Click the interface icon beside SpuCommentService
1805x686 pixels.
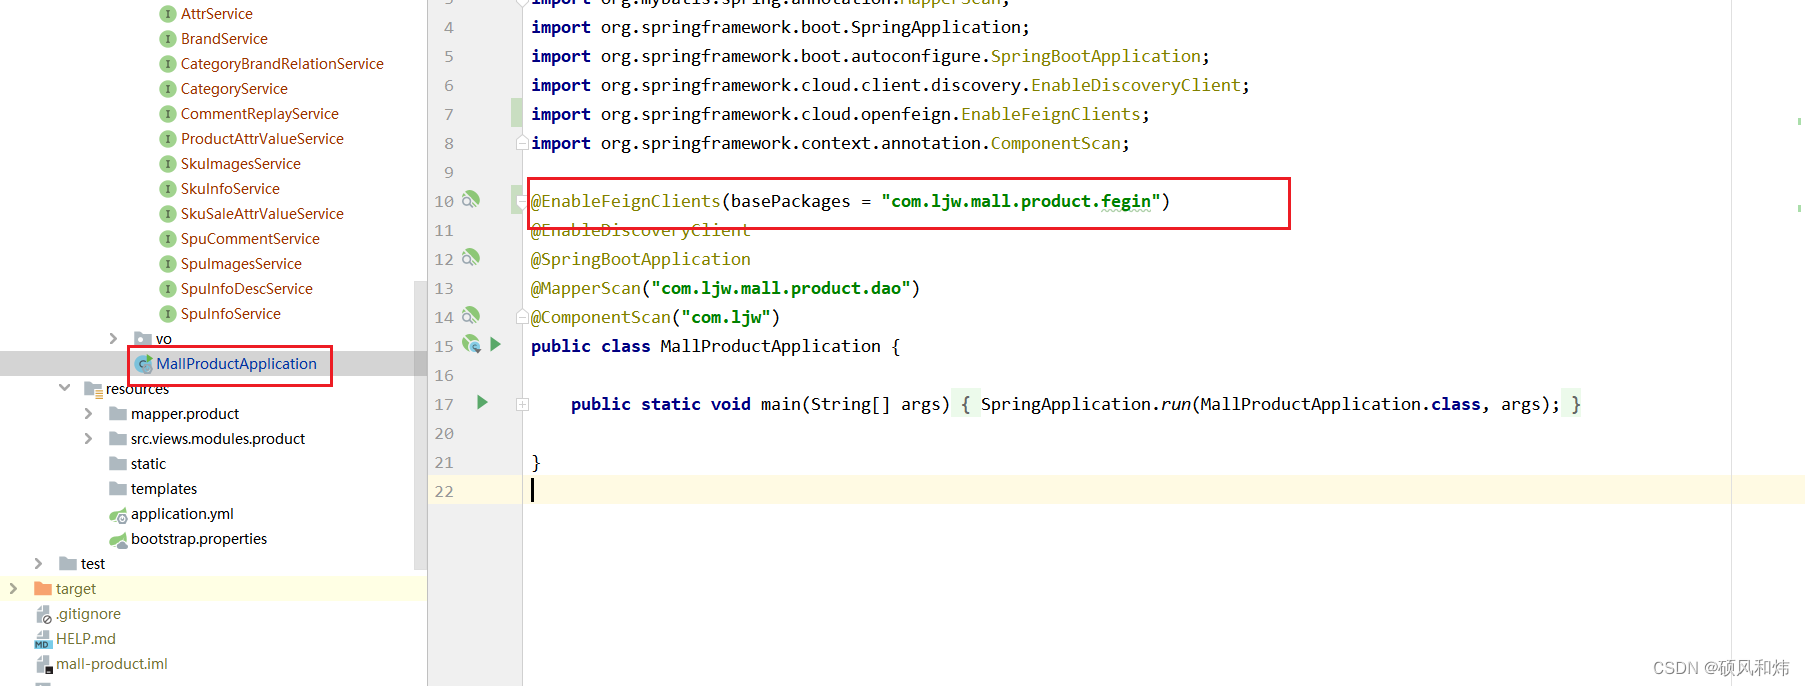click(x=168, y=239)
